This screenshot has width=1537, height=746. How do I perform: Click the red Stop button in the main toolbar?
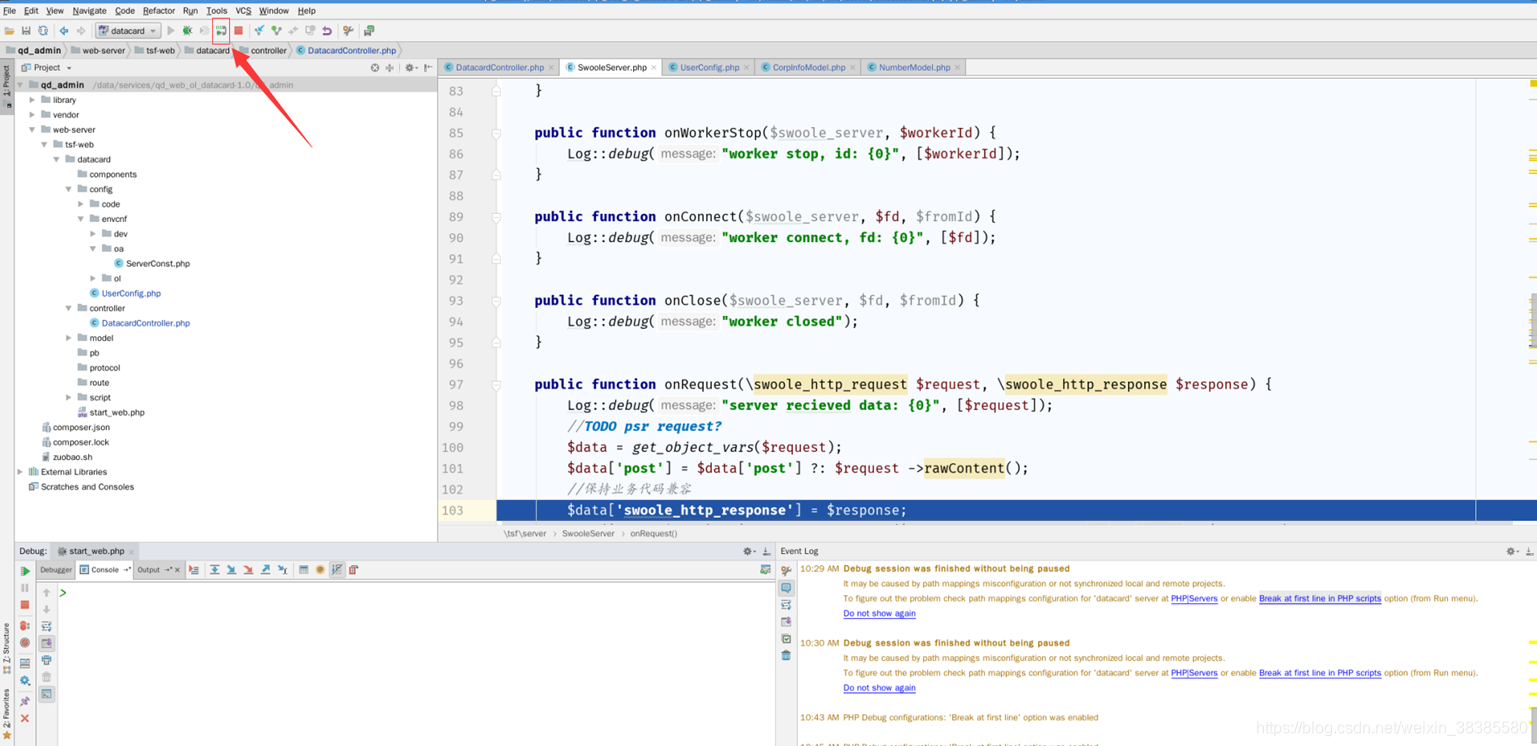click(238, 31)
